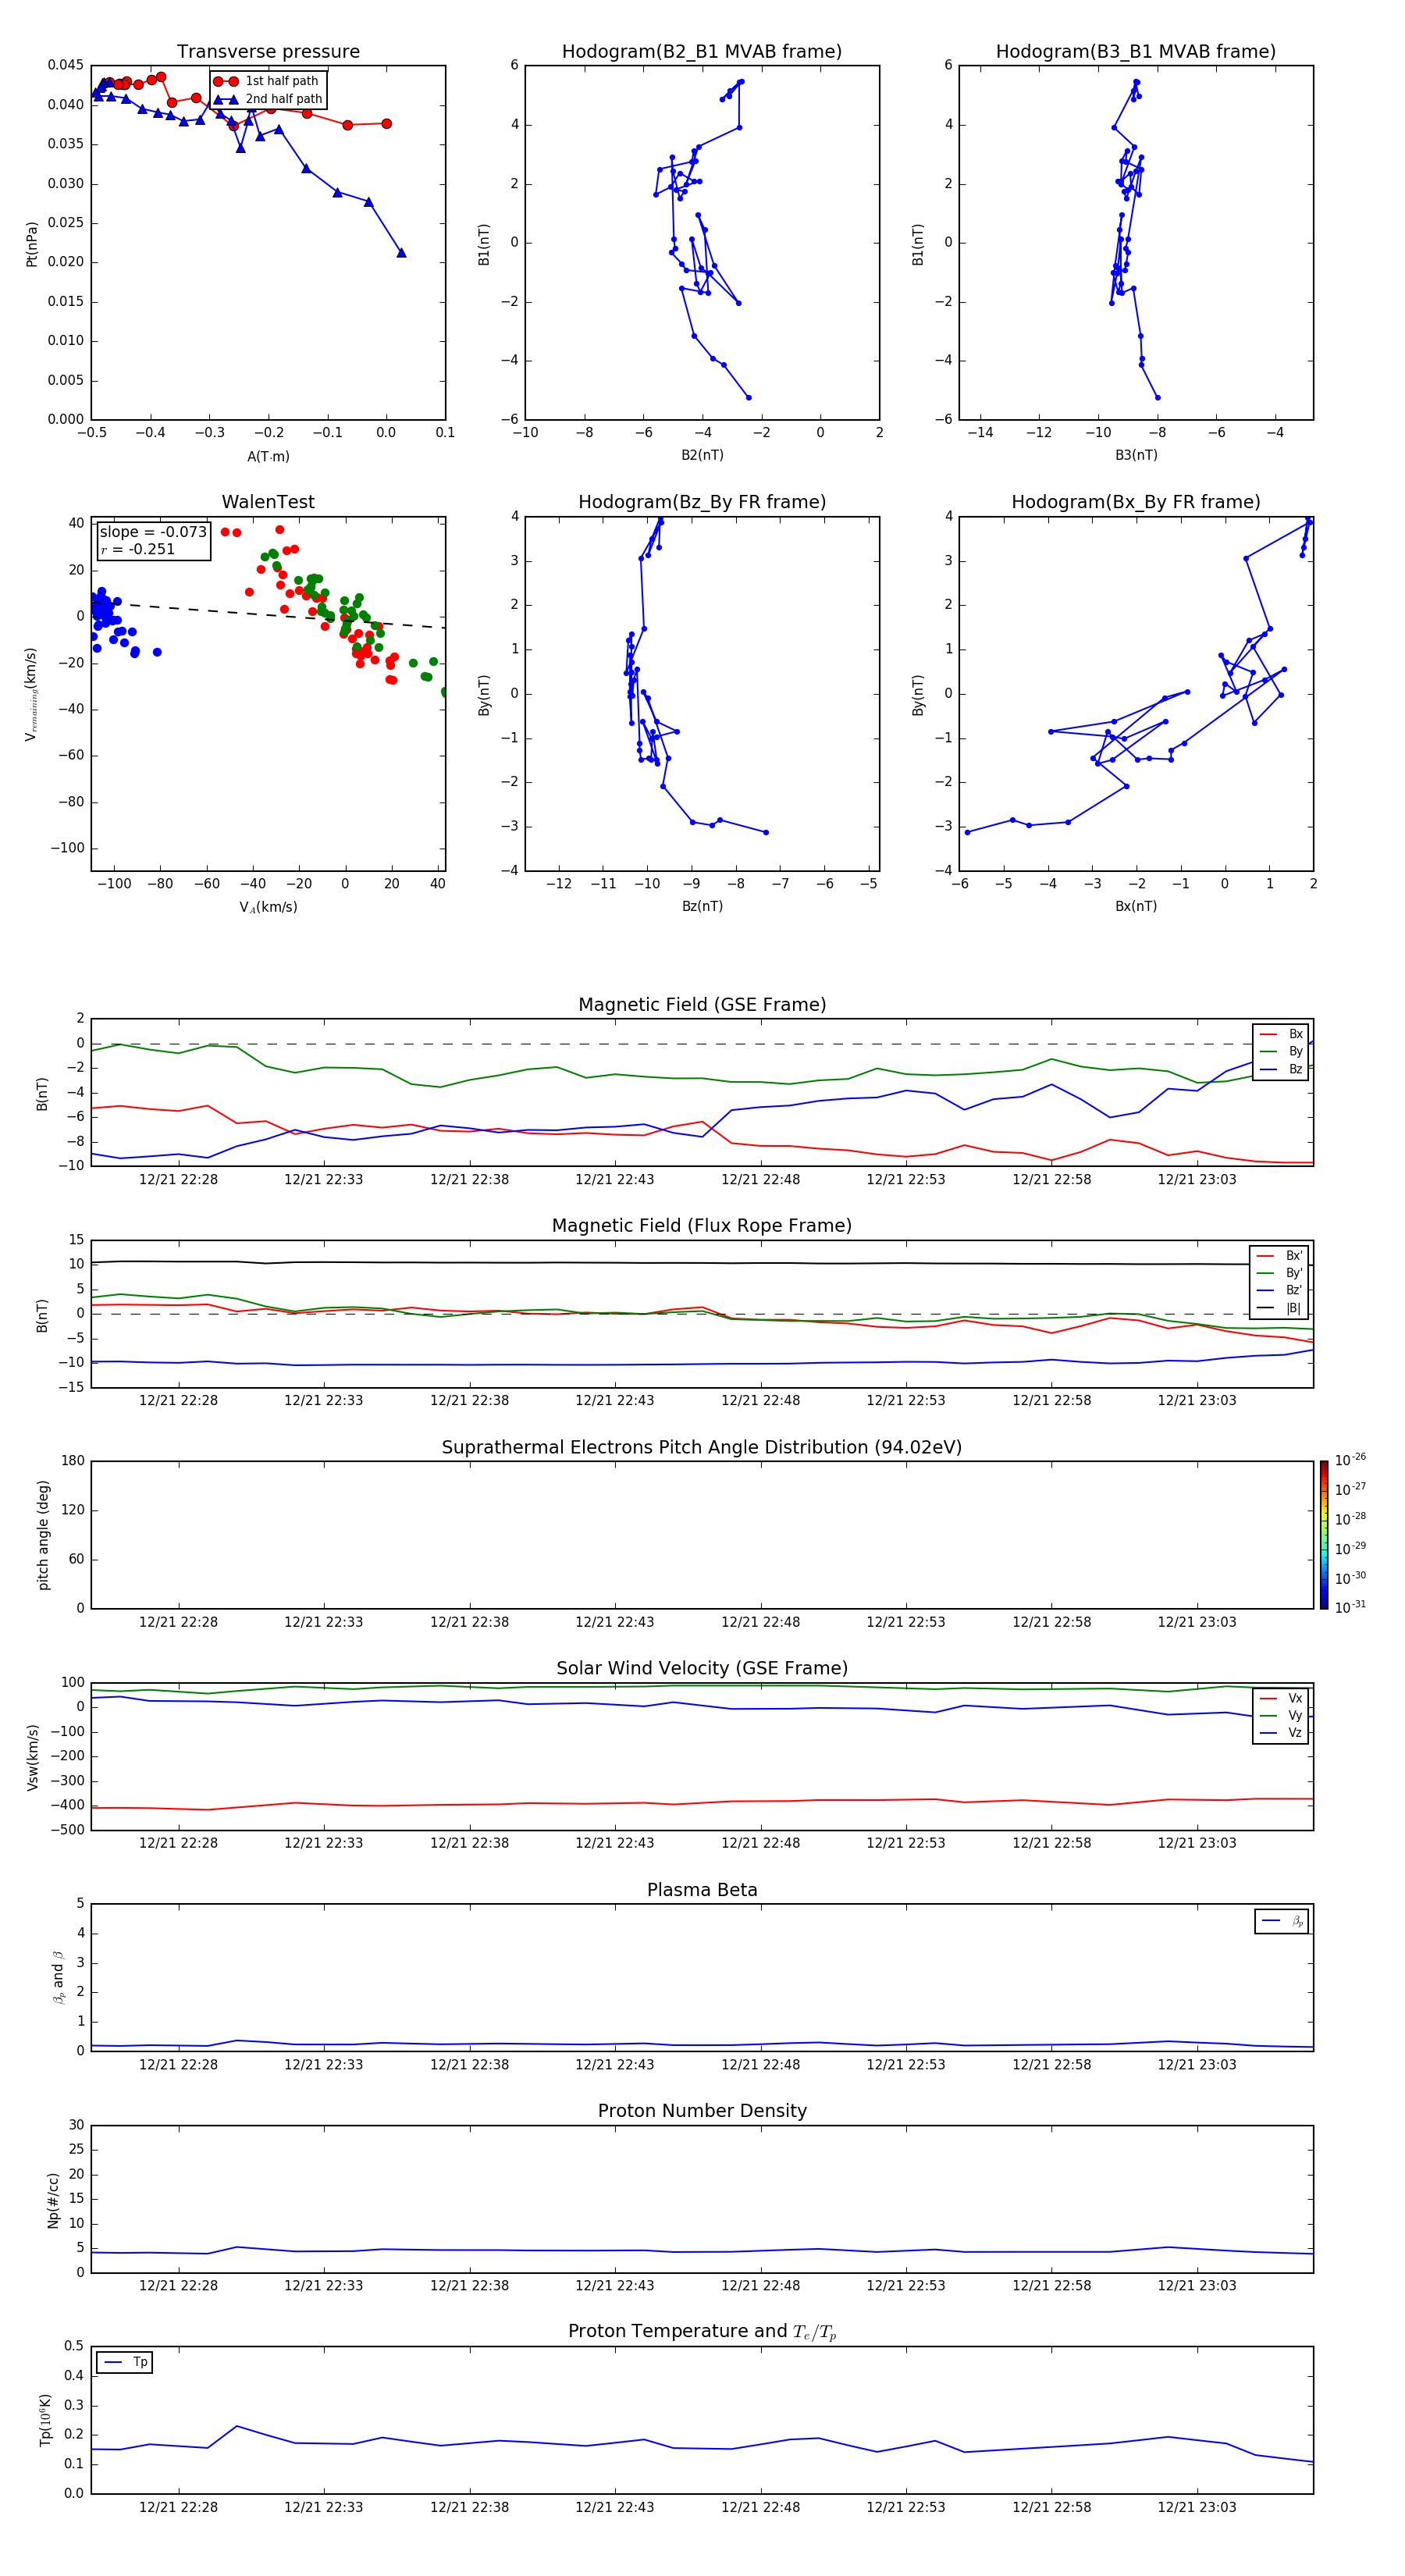Screen dimensions: 1405x2576
Task: Click 'r = -0.251' annotation
Action: tap(138, 549)
